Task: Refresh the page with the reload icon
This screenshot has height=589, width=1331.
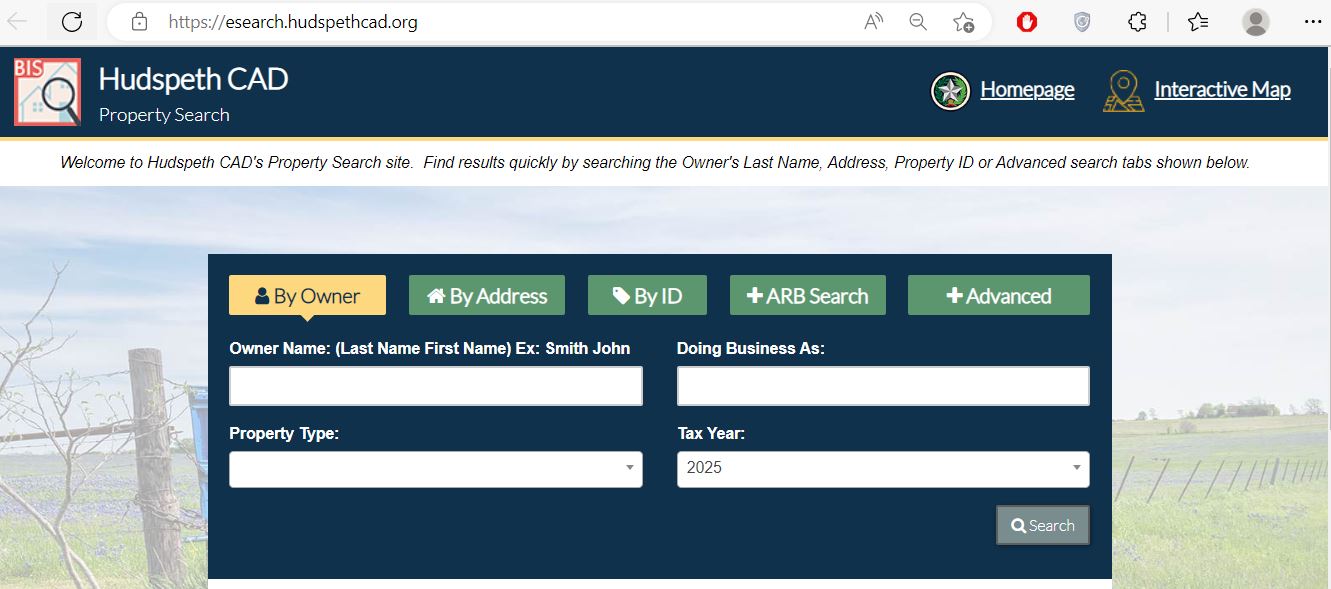Action: 72,22
